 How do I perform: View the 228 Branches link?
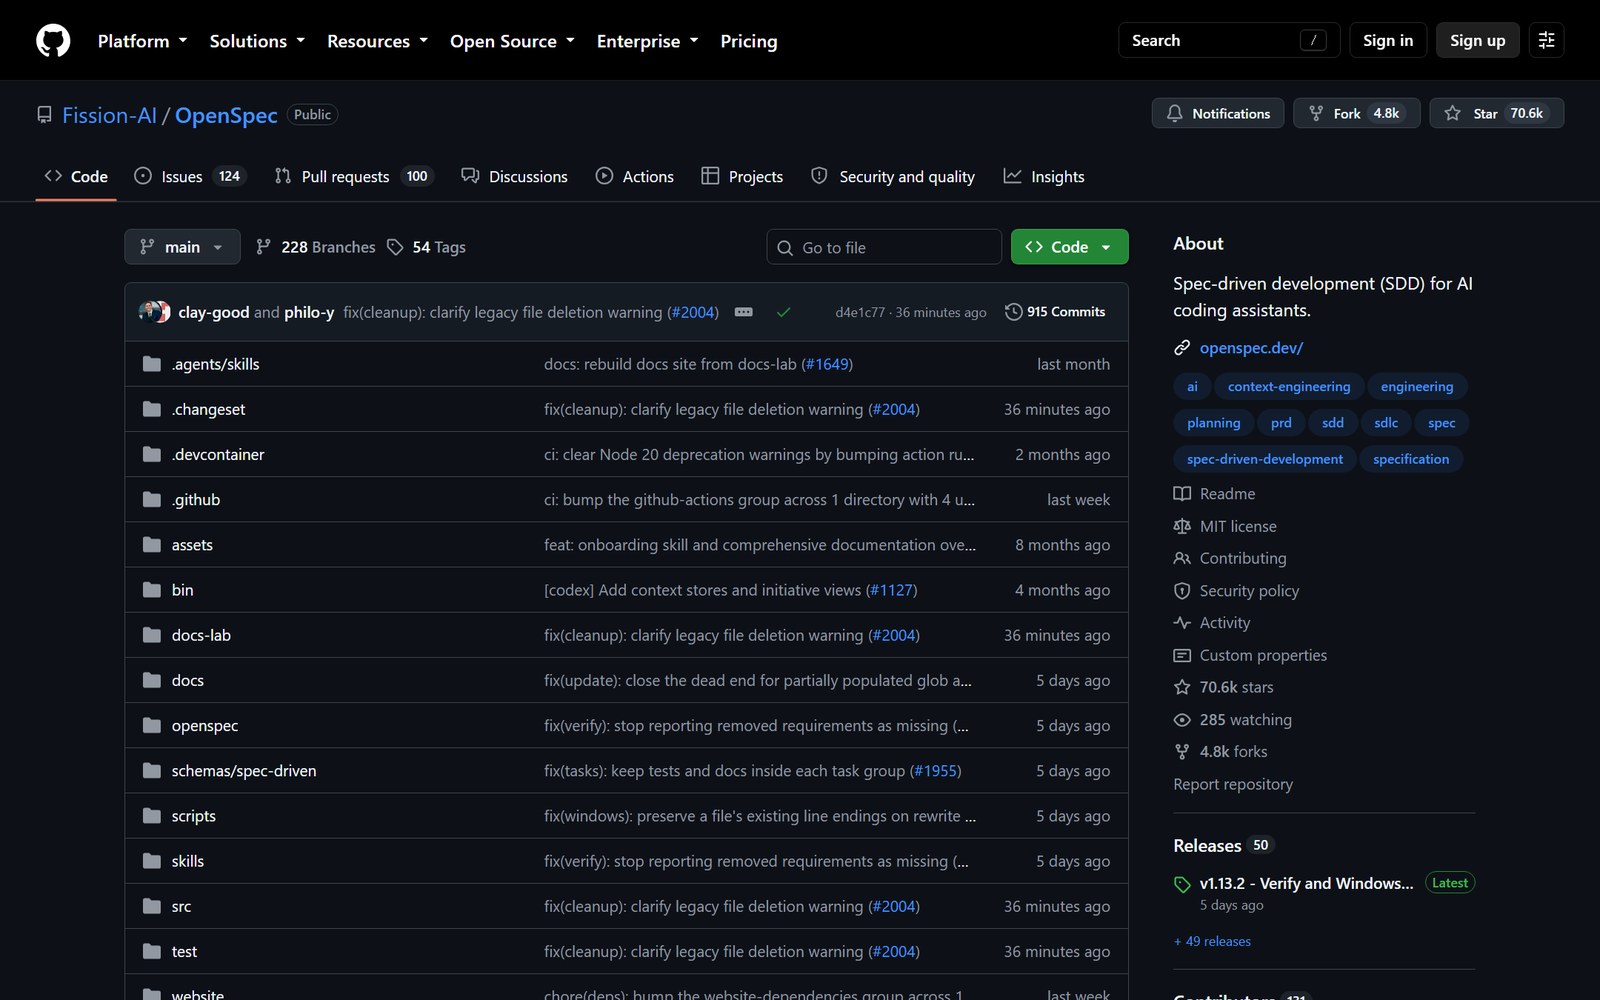click(316, 247)
